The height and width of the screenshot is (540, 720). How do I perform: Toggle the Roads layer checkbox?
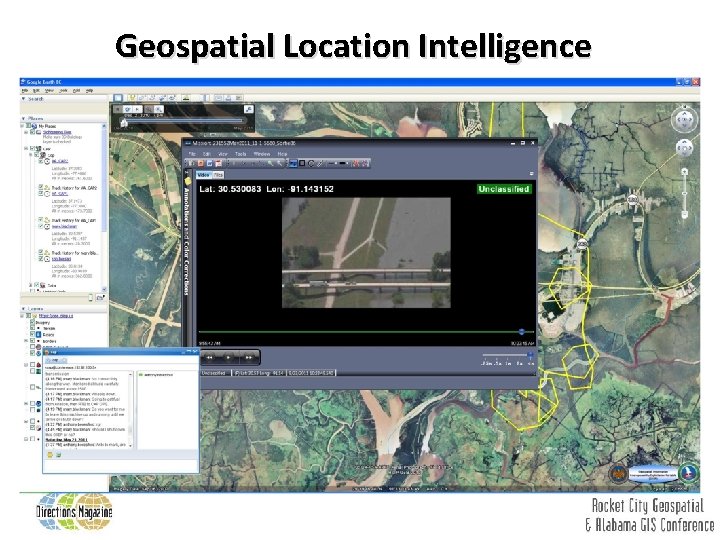tap(33, 334)
